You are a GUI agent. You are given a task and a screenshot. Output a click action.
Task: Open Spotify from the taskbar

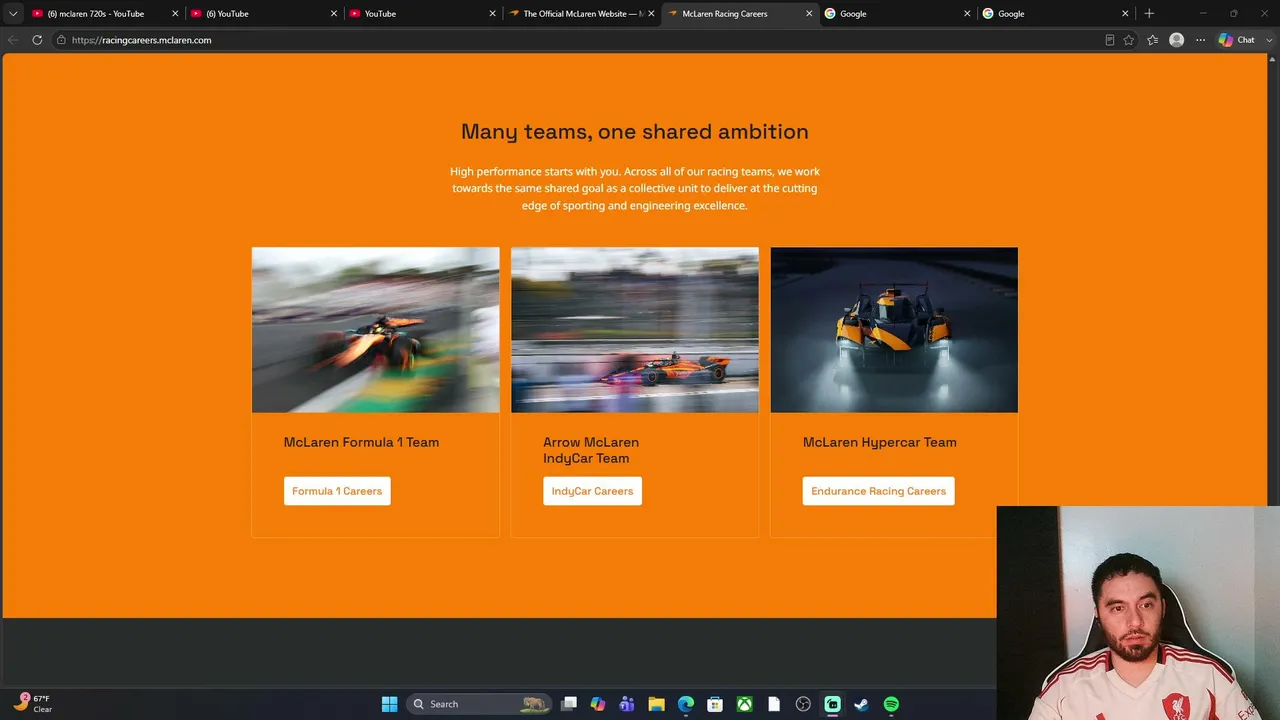(891, 704)
